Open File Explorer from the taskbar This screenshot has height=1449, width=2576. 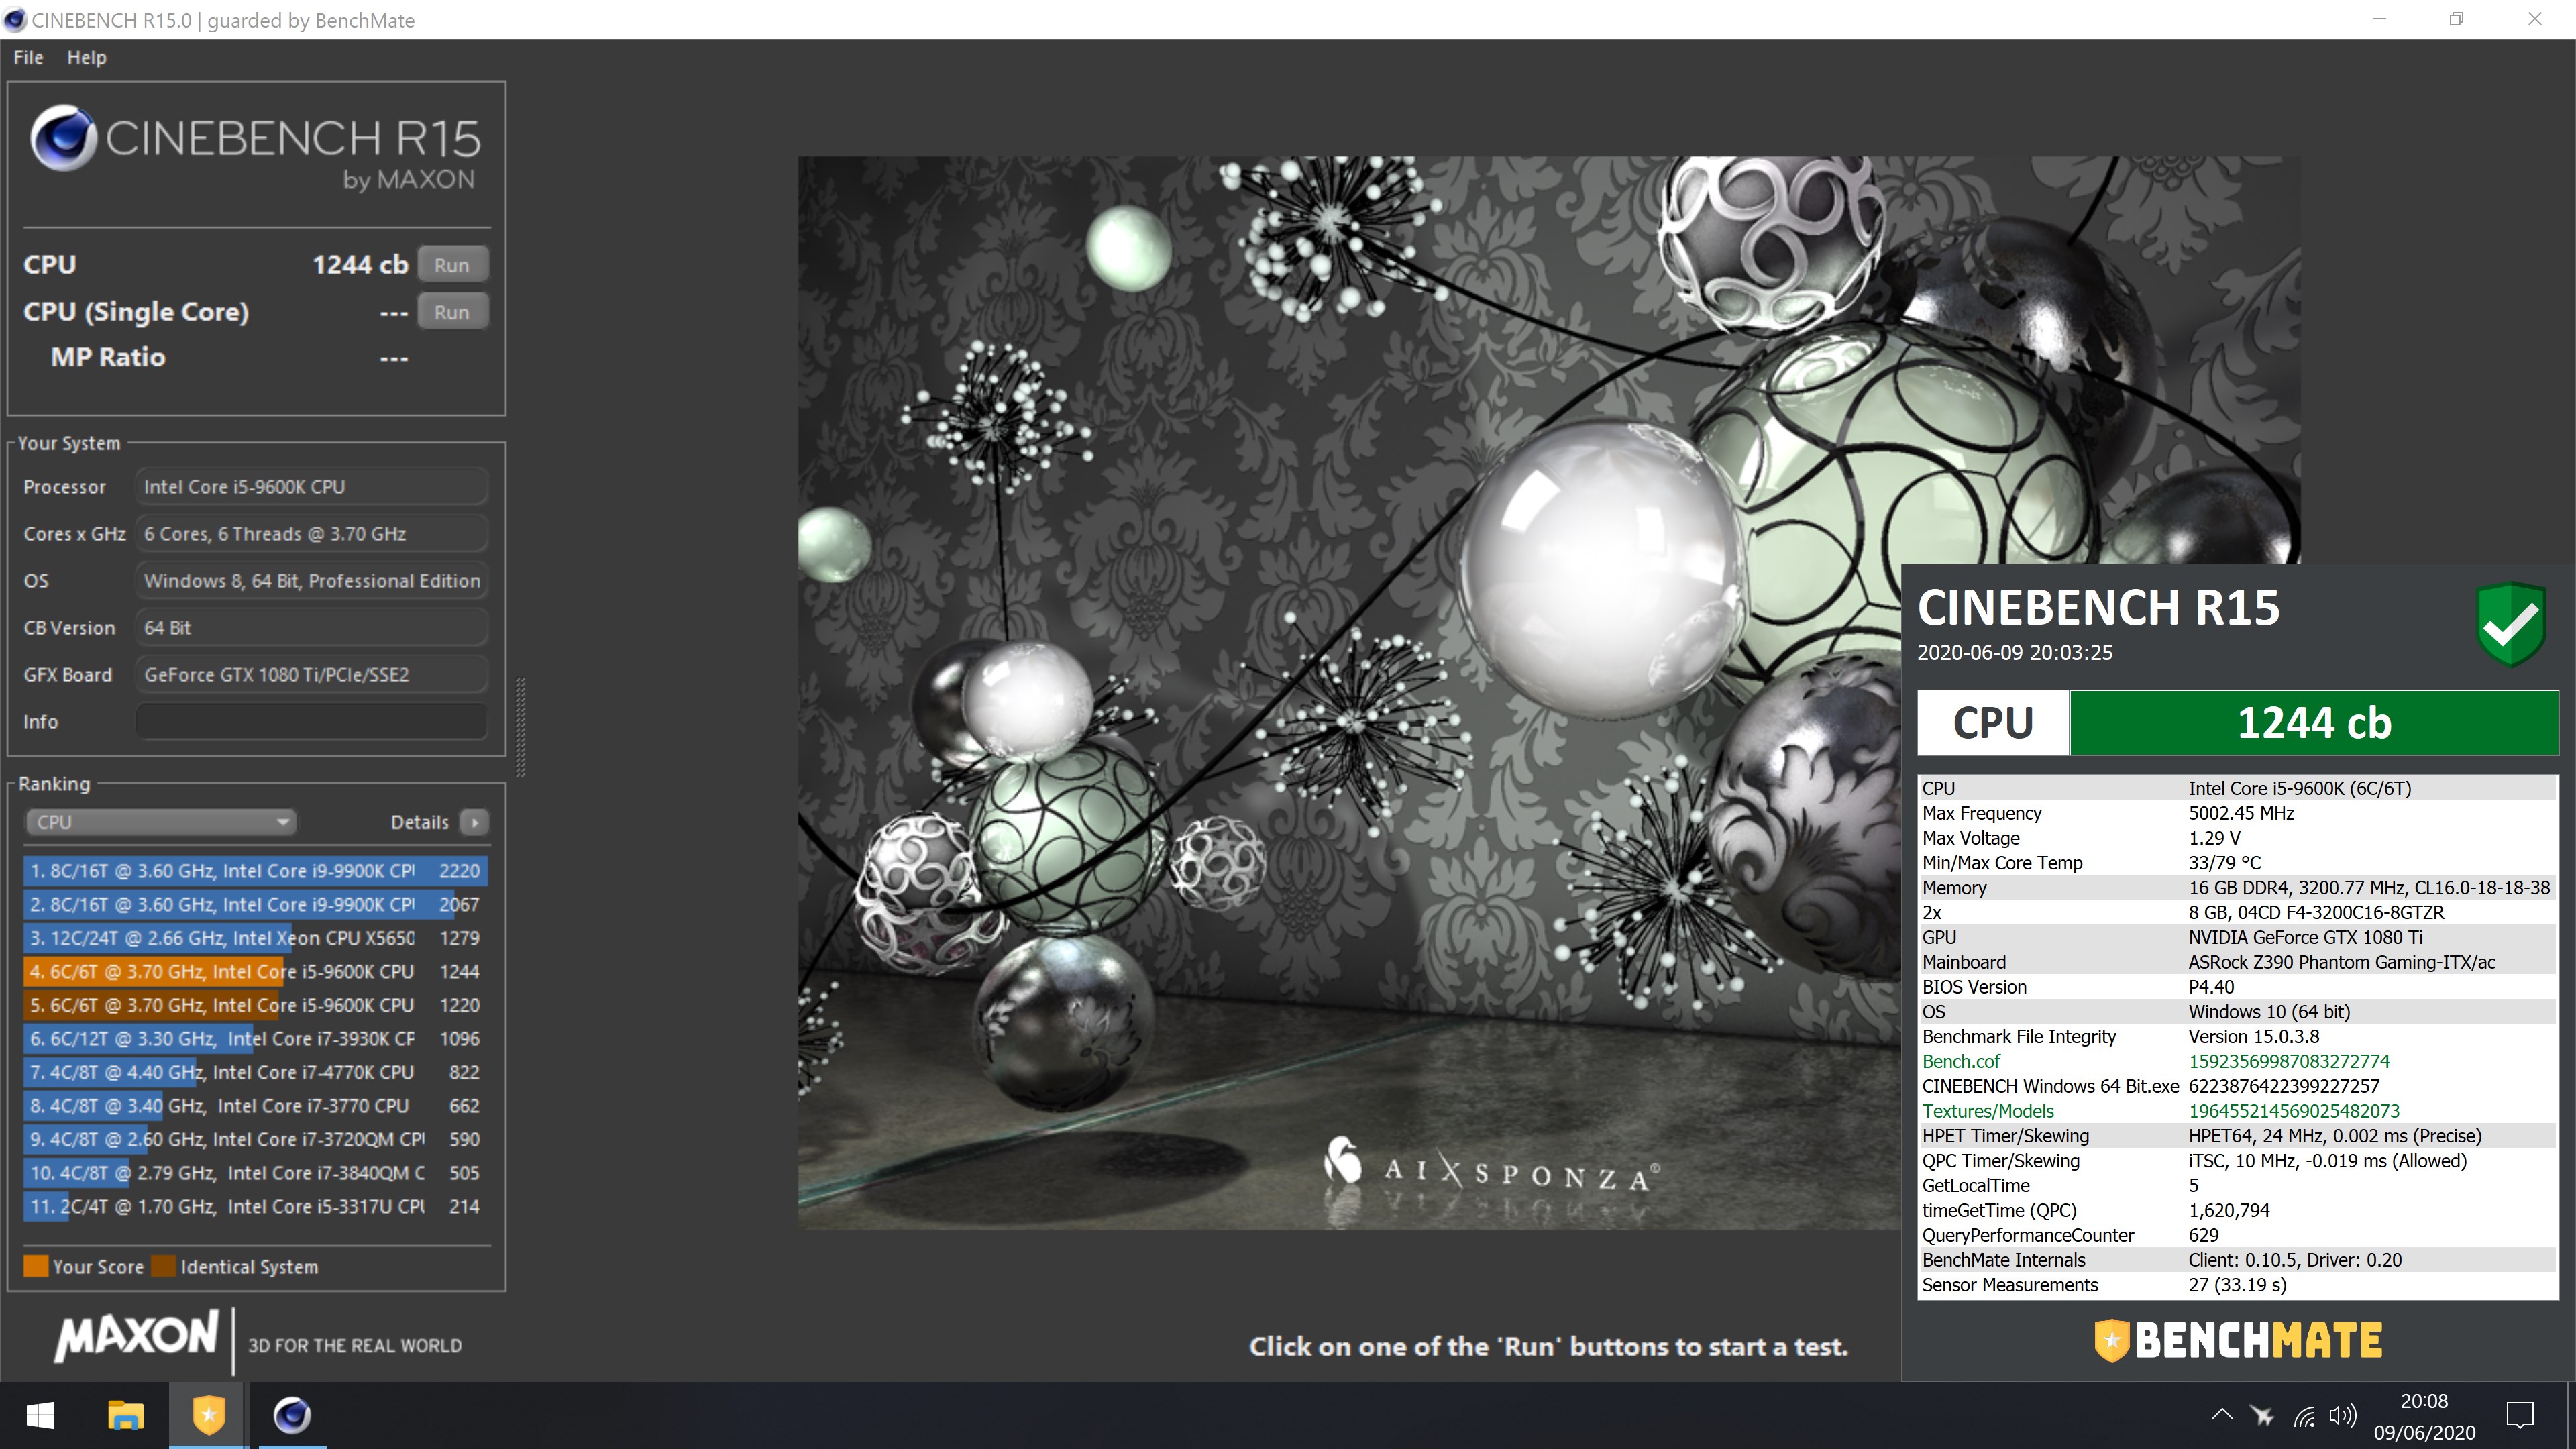click(125, 1415)
